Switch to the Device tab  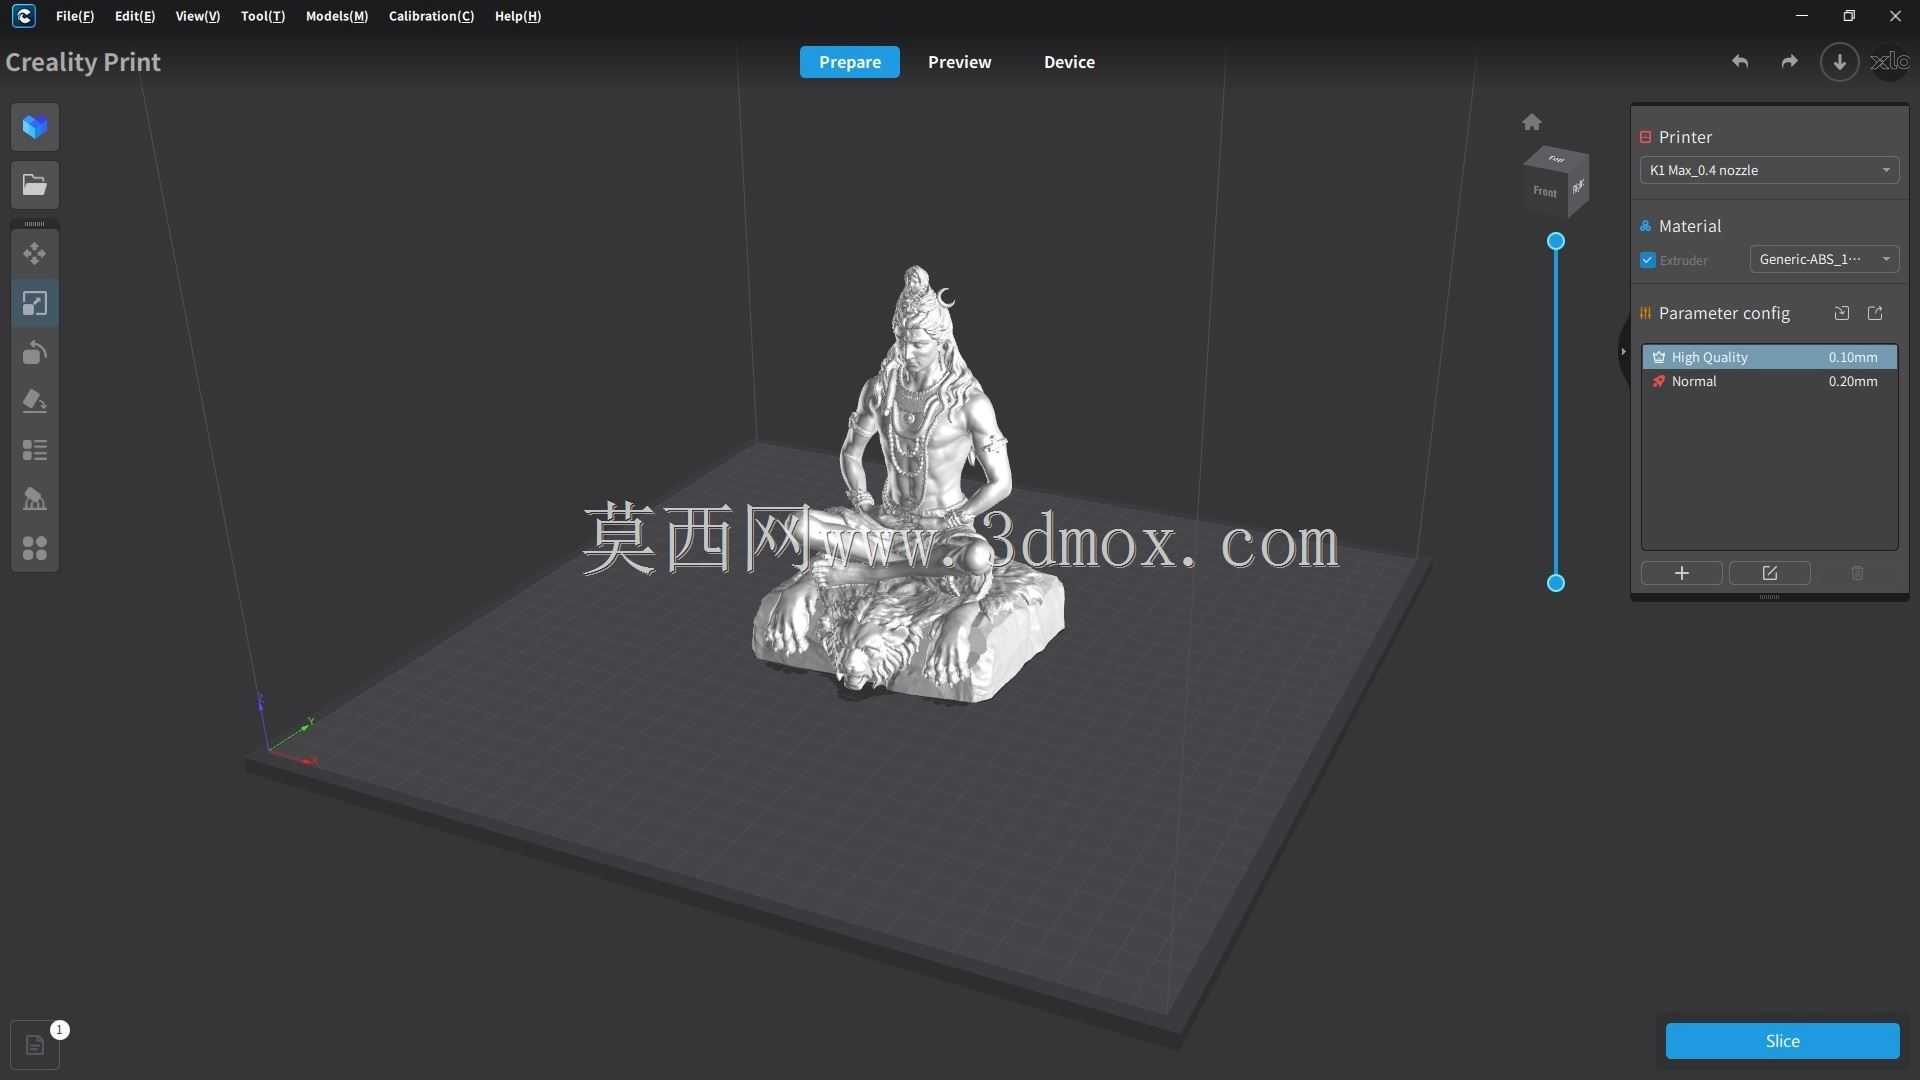click(1069, 62)
